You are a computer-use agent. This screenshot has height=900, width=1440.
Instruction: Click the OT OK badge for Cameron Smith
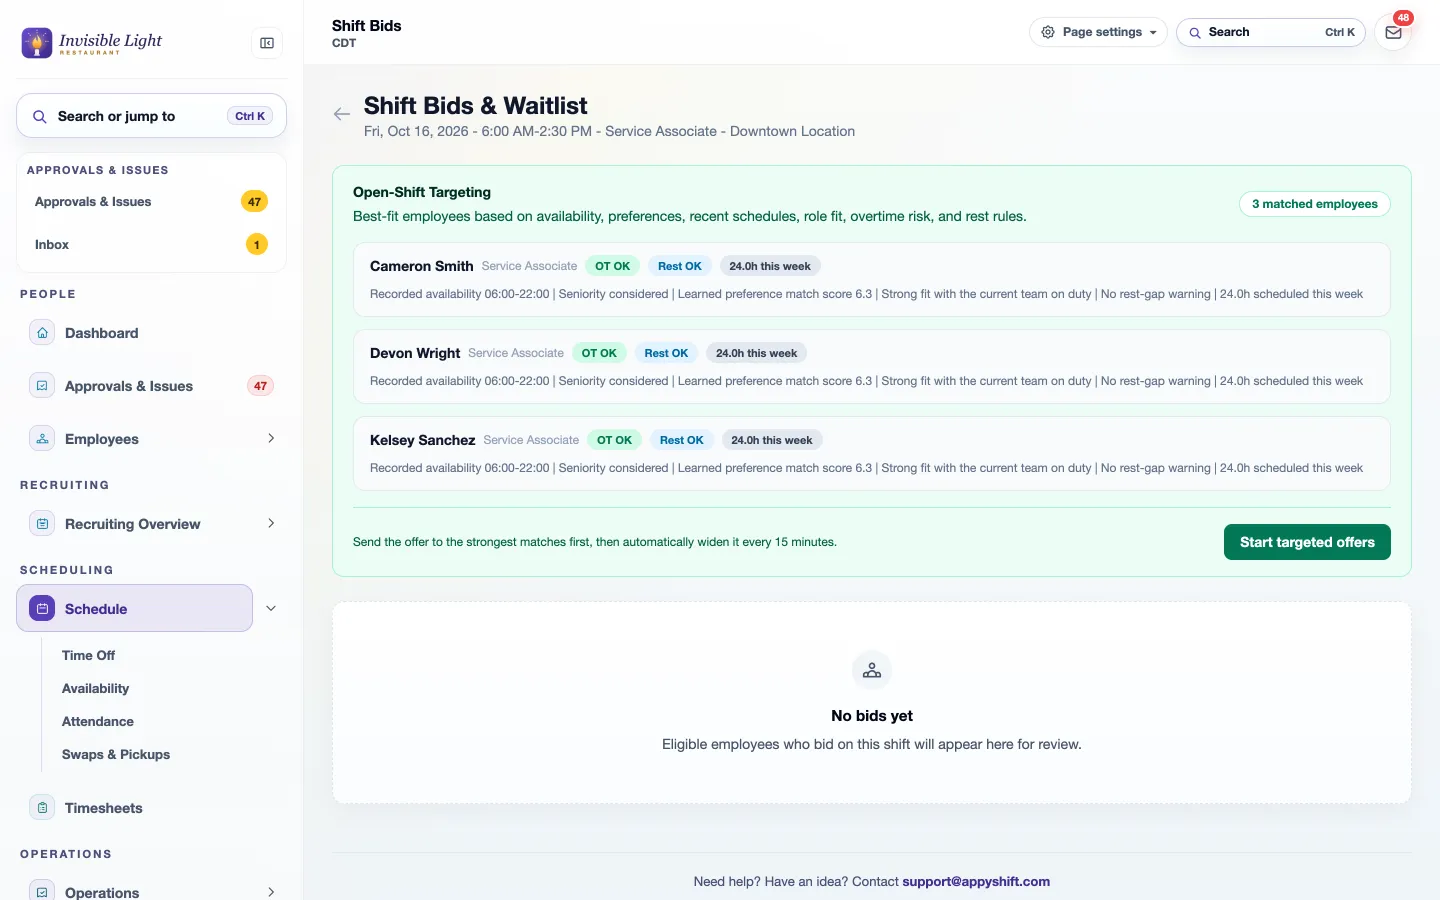(613, 266)
